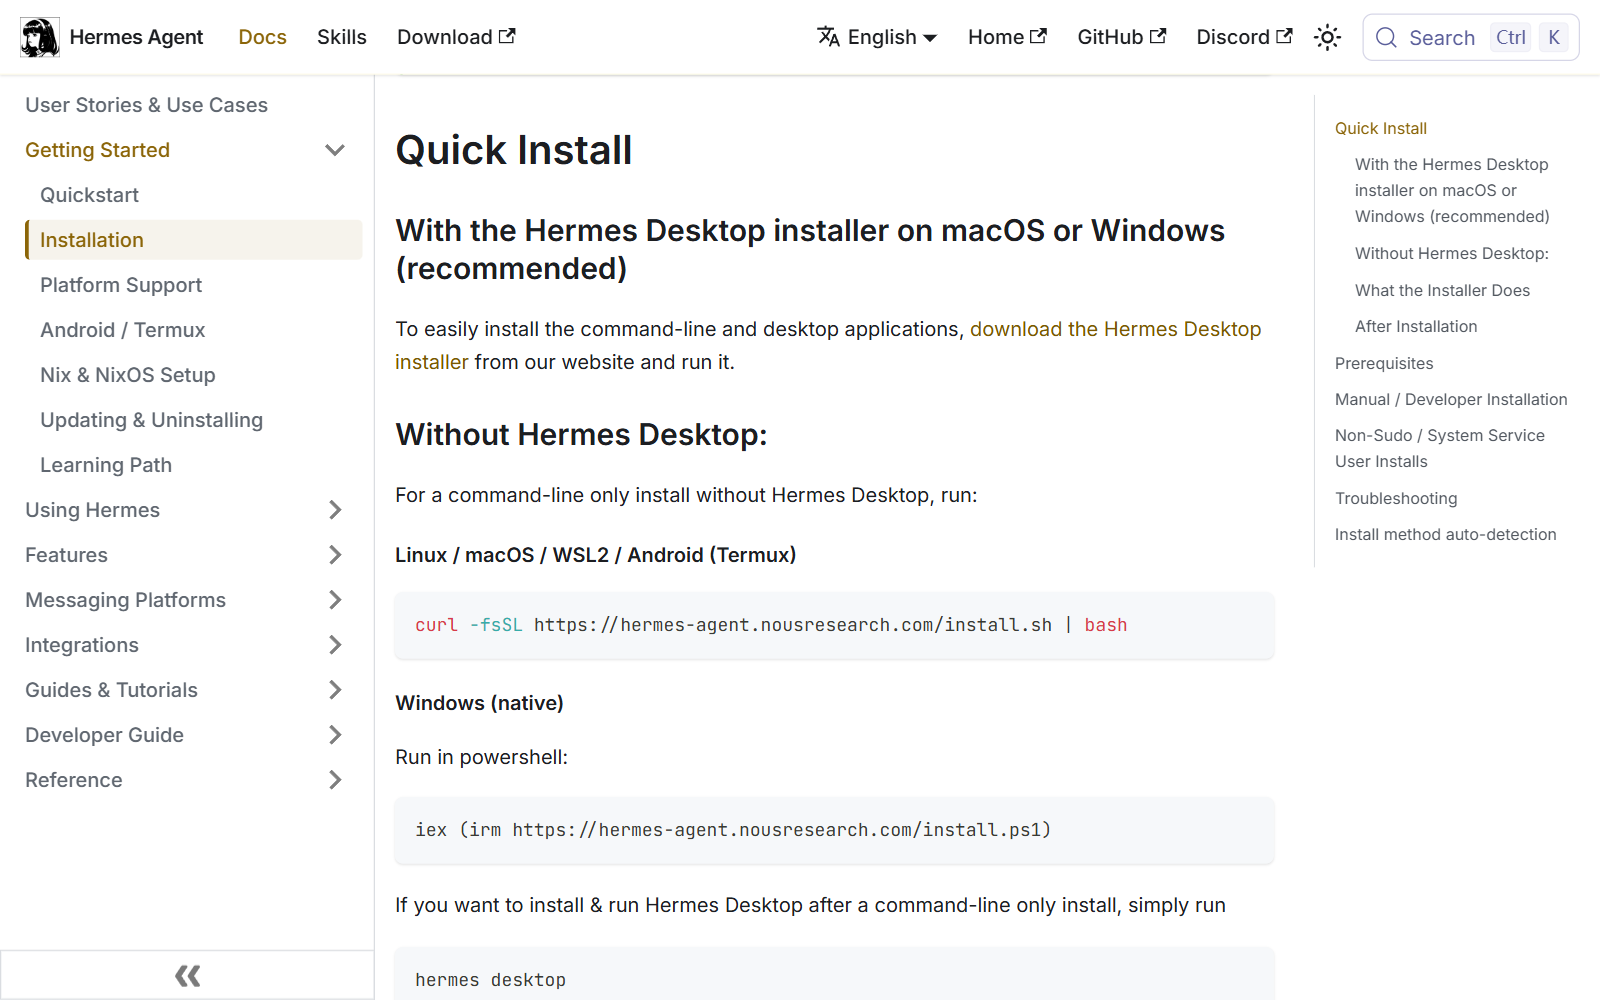1600x1000 pixels.
Task: Go to the Home external link
Action: (x=1007, y=37)
